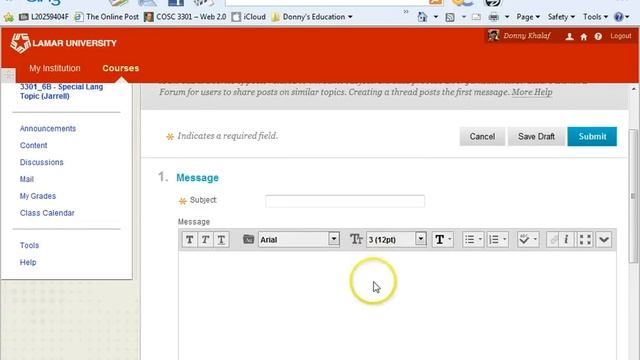Open the My Institution tab

point(55,68)
